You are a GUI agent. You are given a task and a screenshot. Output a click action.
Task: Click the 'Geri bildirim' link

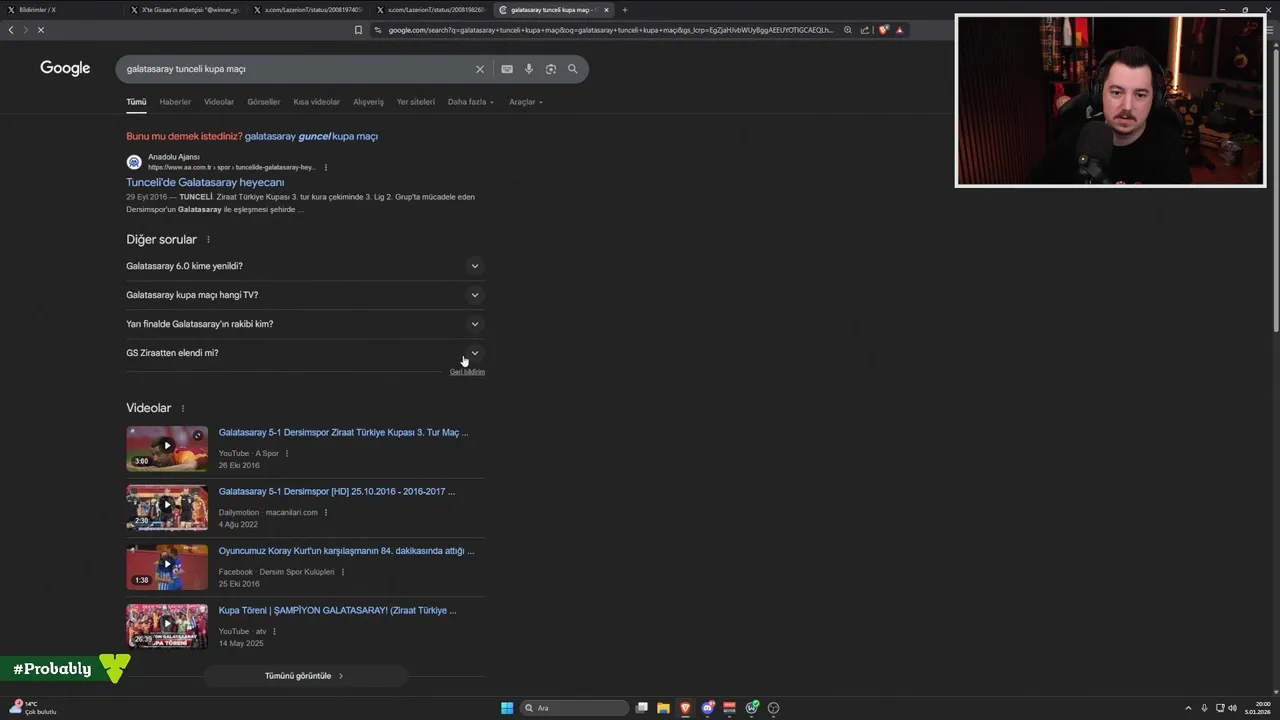point(467,372)
